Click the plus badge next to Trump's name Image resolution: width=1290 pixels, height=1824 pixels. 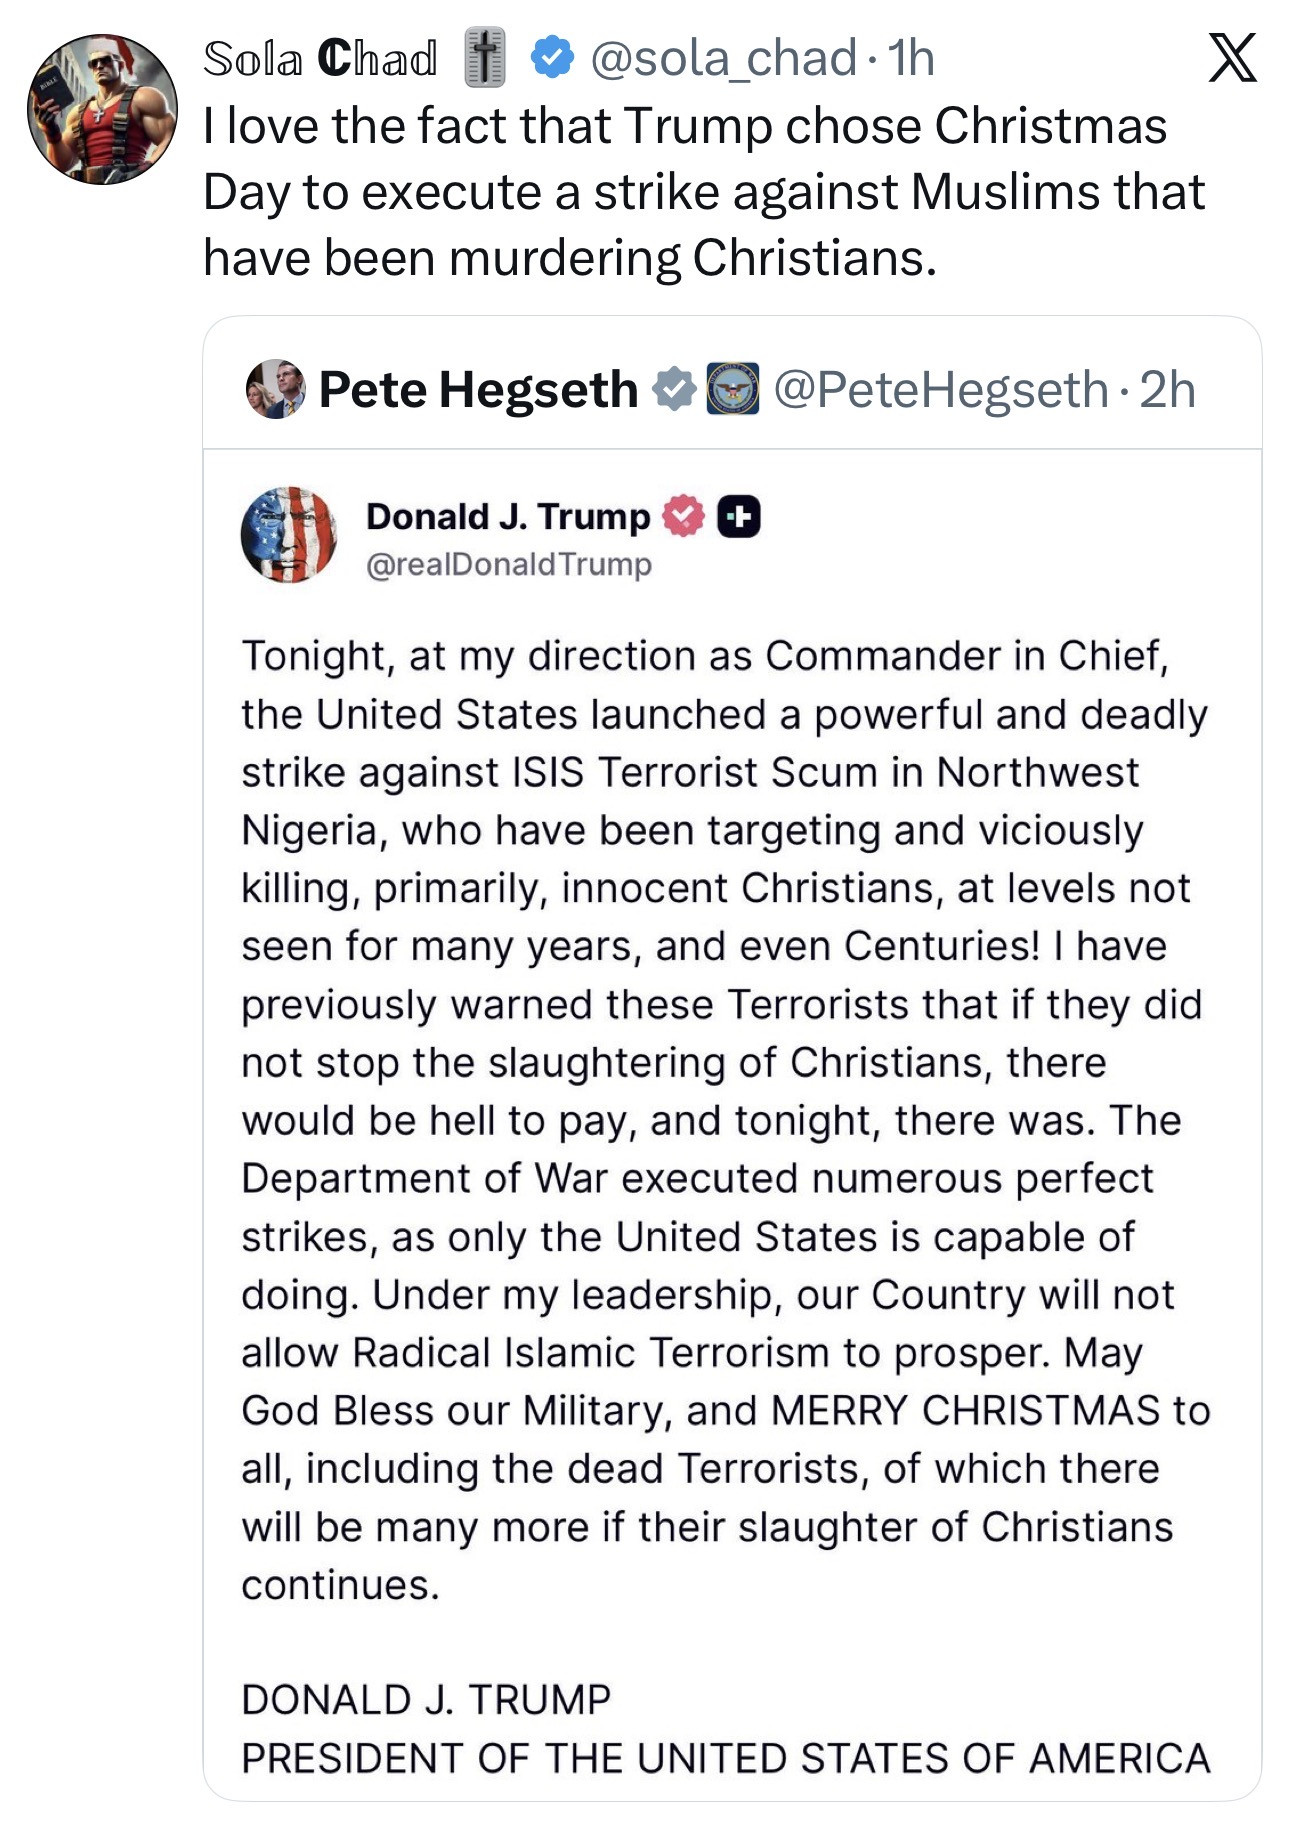(x=738, y=516)
